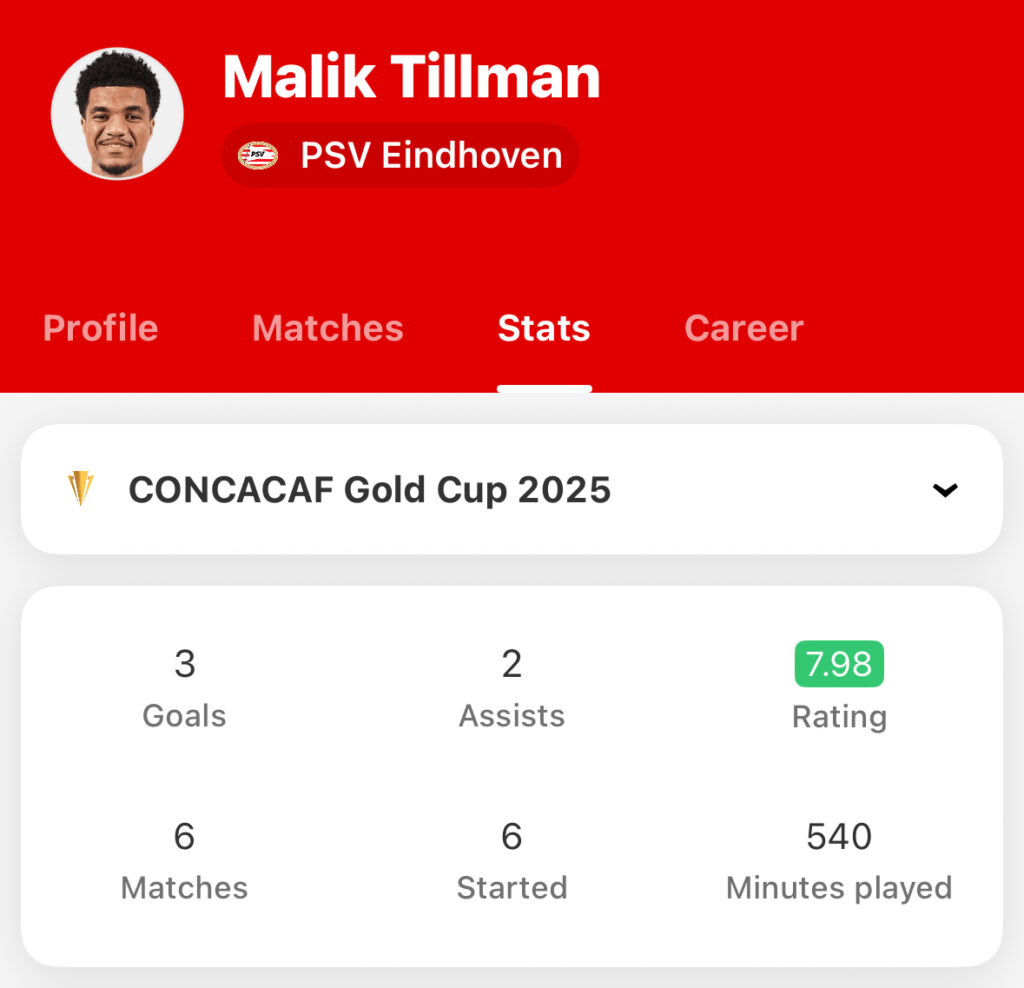Click the PSV Eindhoven club crest icon

(x=258, y=155)
